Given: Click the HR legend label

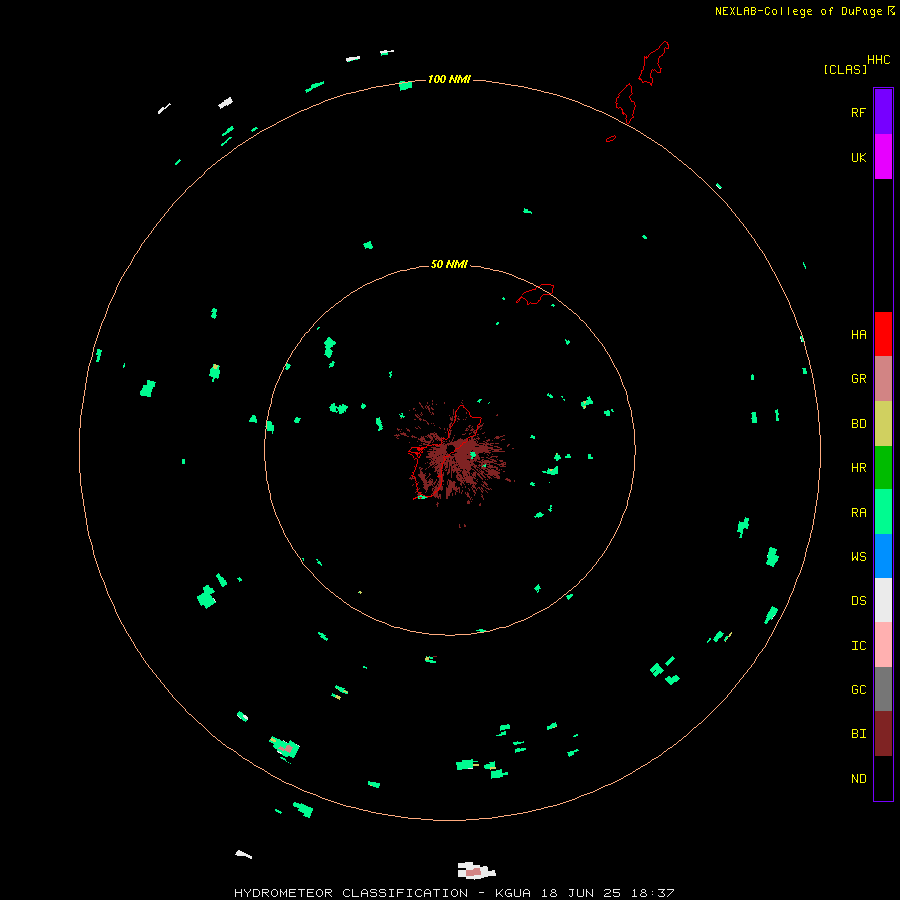Looking at the screenshot, I should pos(858,468).
